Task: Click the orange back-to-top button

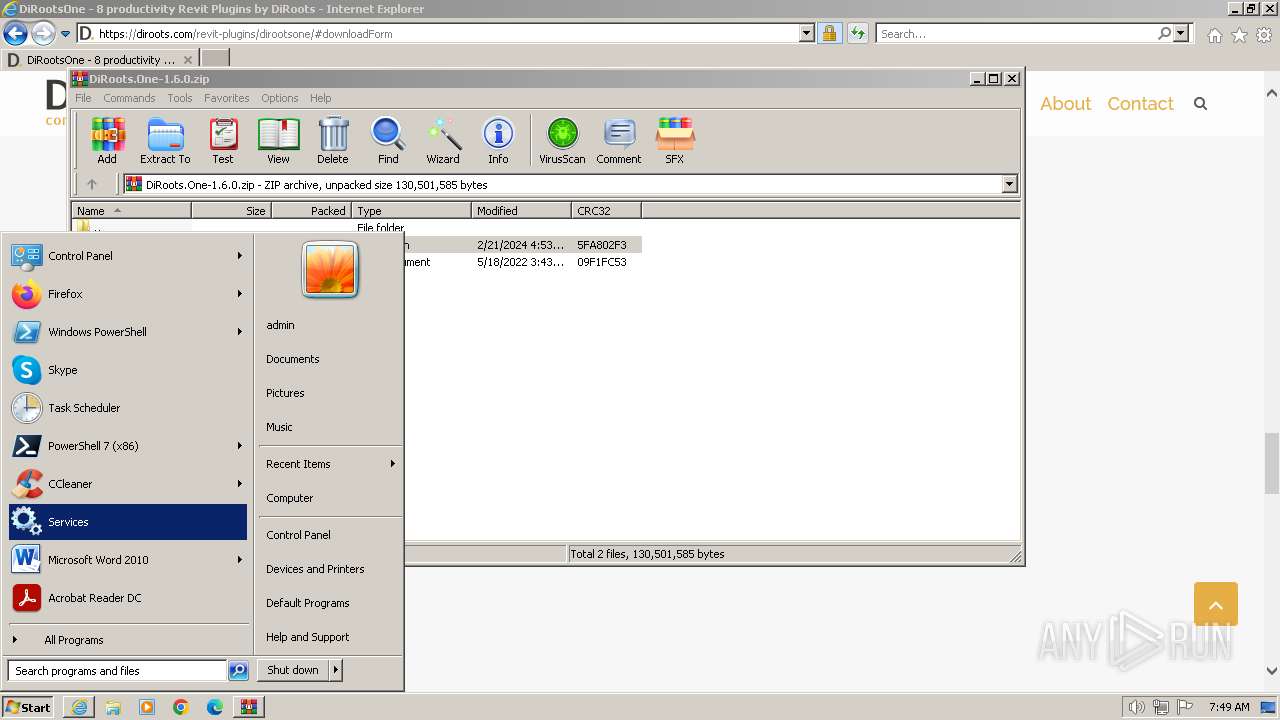Action: 1216,604
